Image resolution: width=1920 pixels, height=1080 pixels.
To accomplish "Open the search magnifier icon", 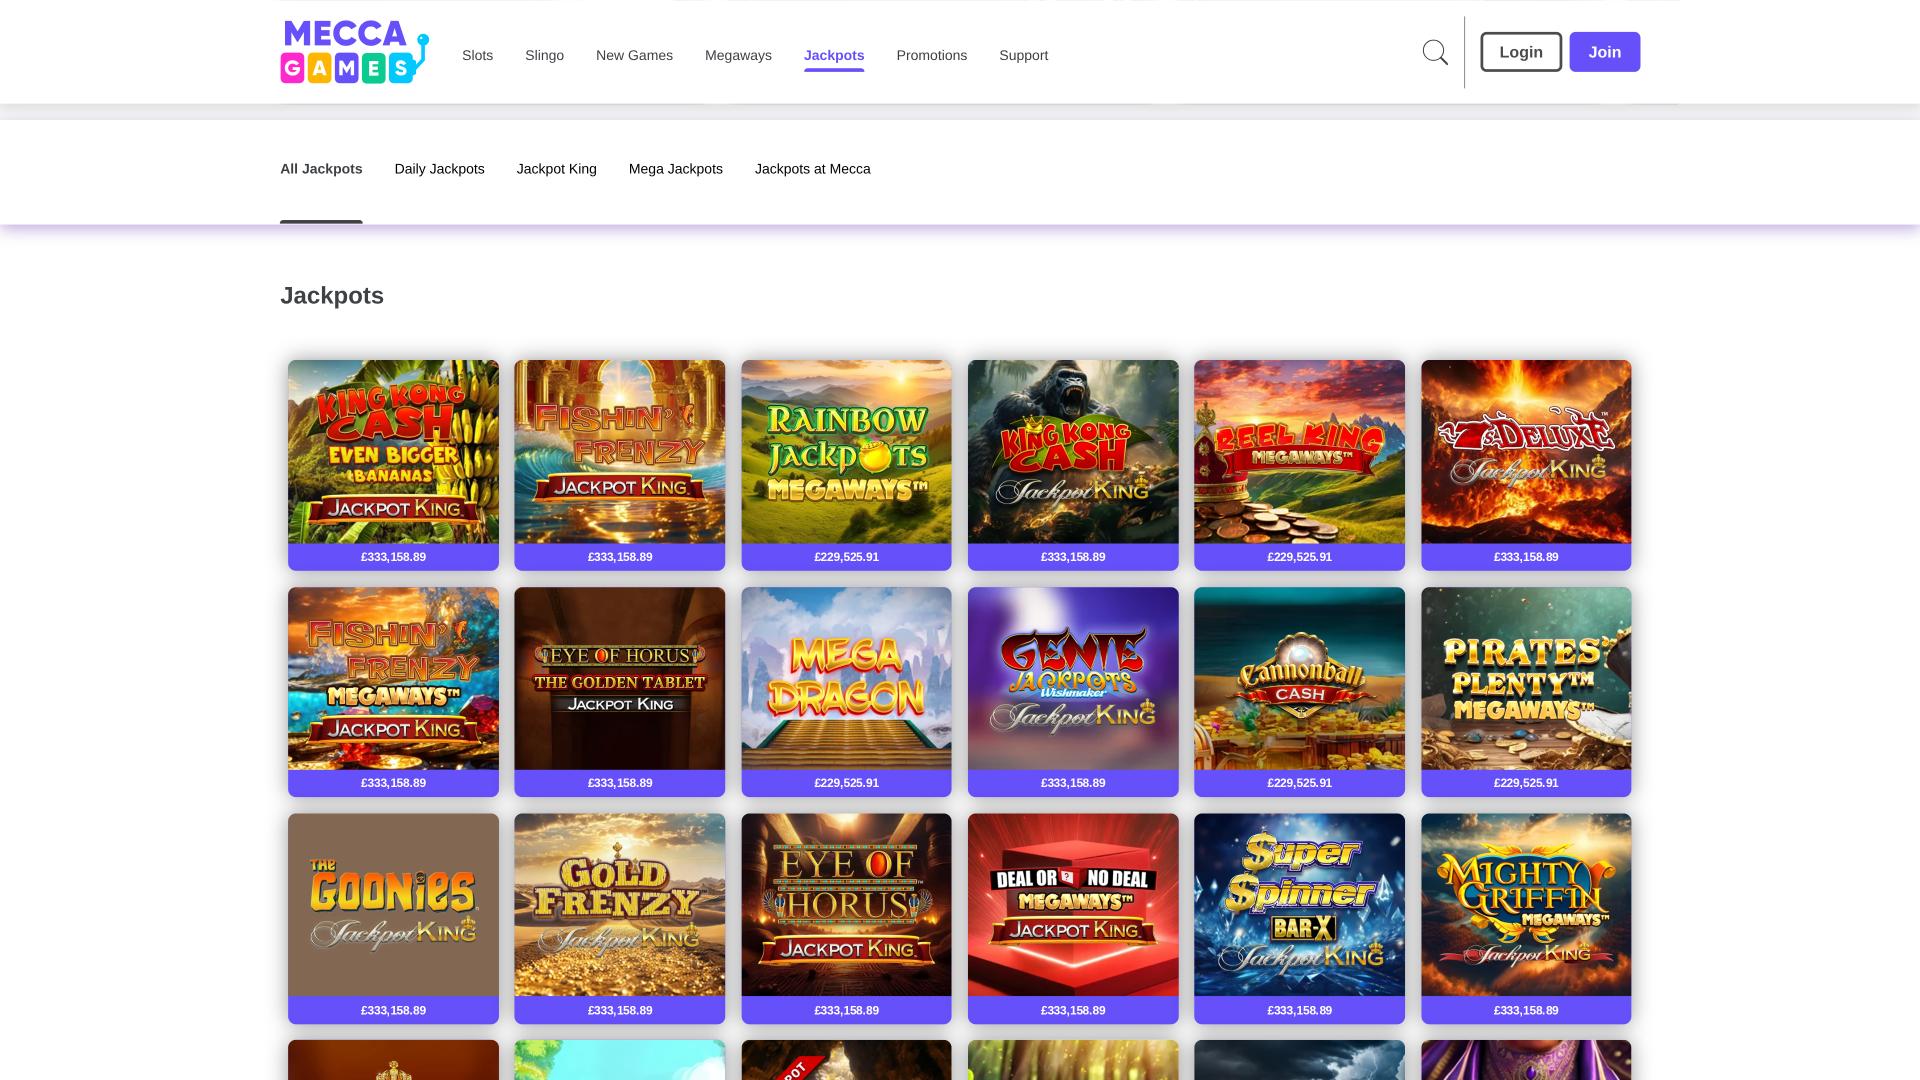I will click(x=1435, y=53).
